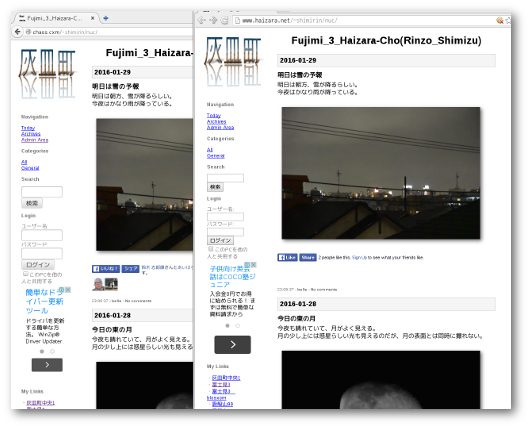Click Facebook Share button in right window
Viewport: 530px width, 428px height.
(308, 258)
